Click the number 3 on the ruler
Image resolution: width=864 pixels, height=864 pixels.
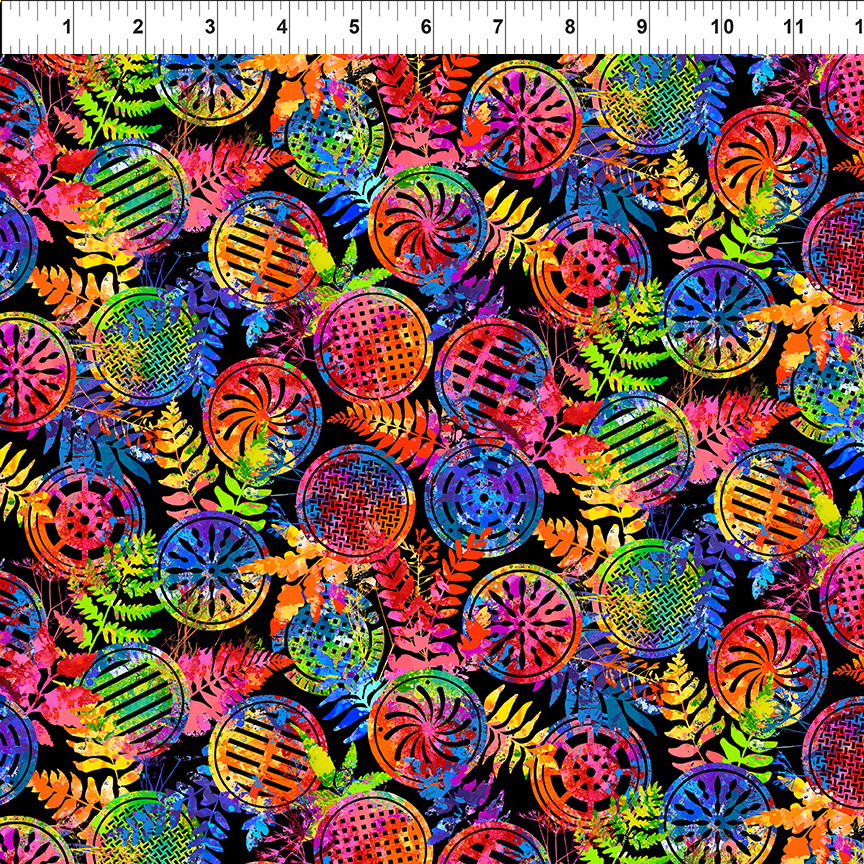point(210,27)
